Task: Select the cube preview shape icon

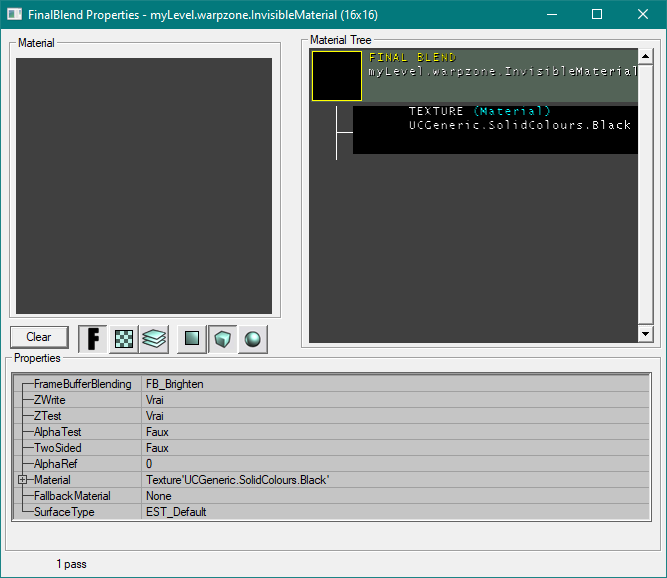Action: [x=222, y=339]
